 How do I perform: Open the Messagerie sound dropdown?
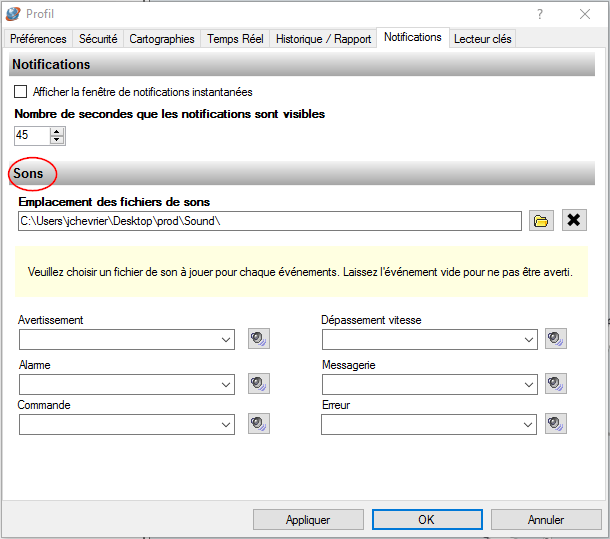pos(529,384)
